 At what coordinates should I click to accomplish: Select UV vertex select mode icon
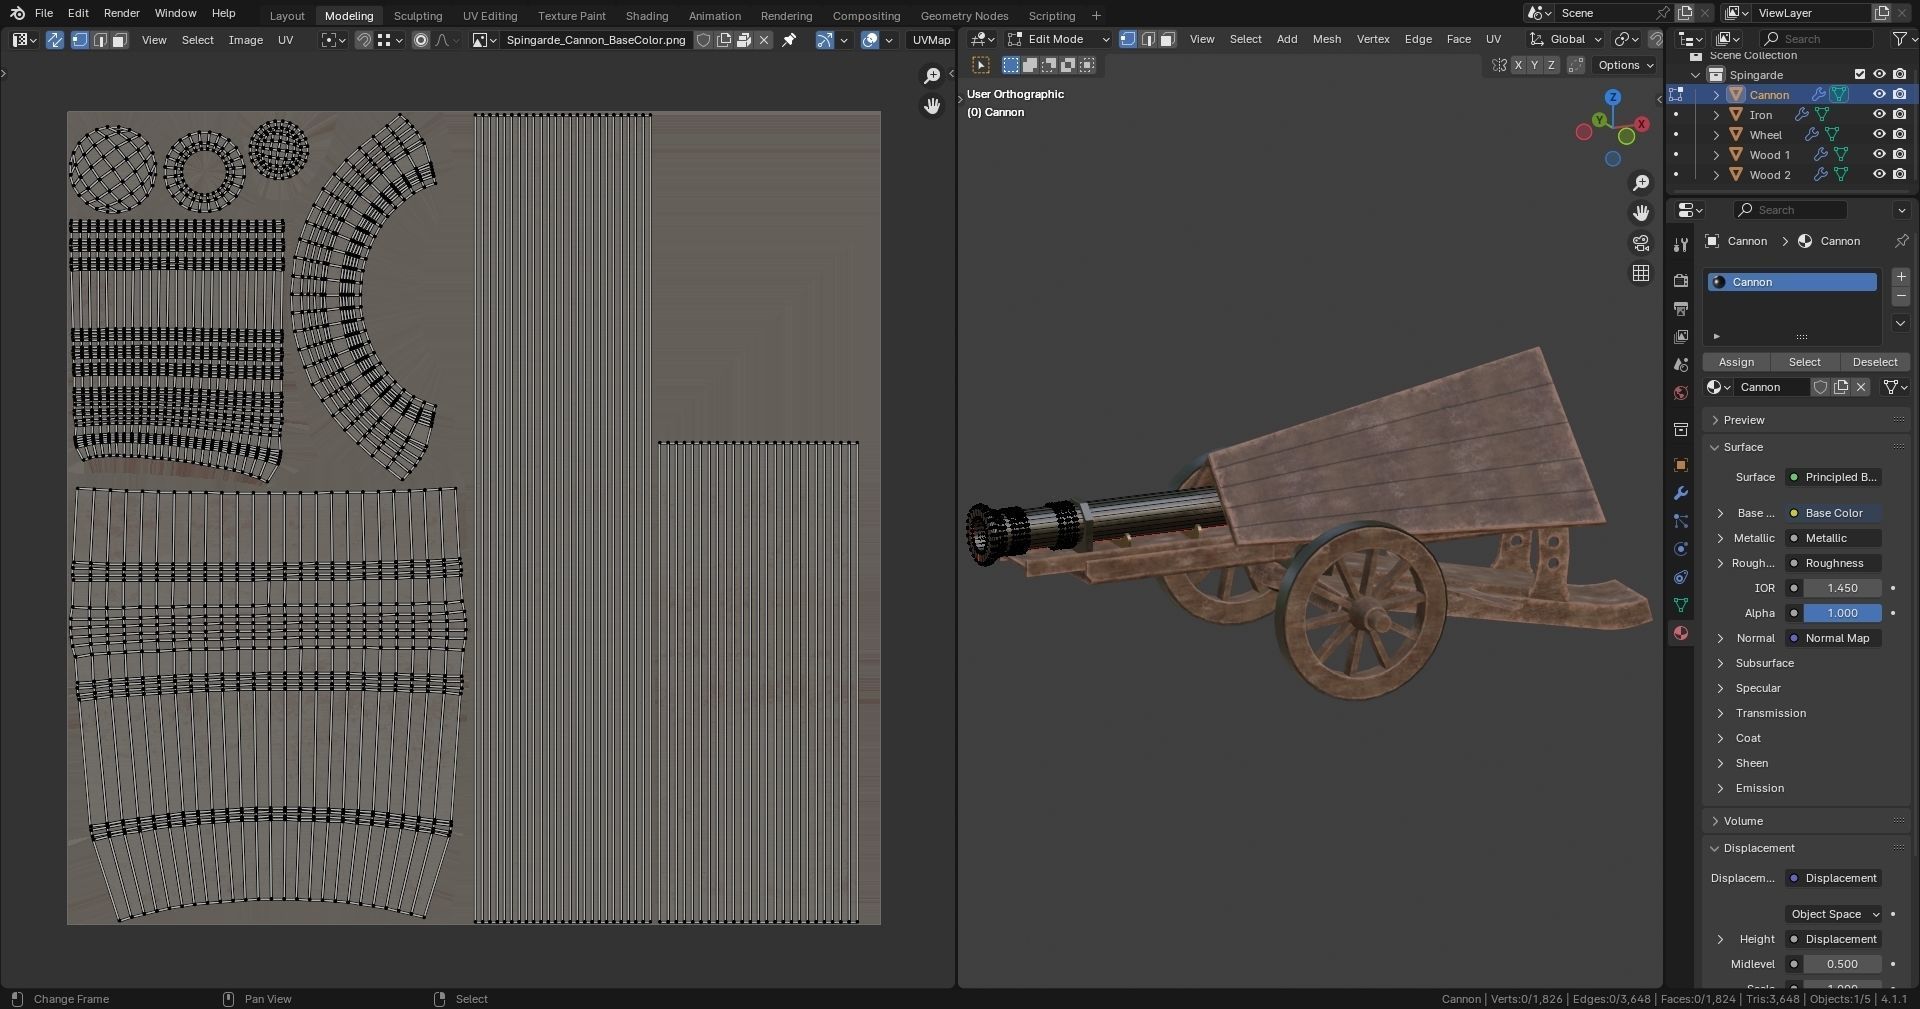pyautogui.click(x=79, y=40)
